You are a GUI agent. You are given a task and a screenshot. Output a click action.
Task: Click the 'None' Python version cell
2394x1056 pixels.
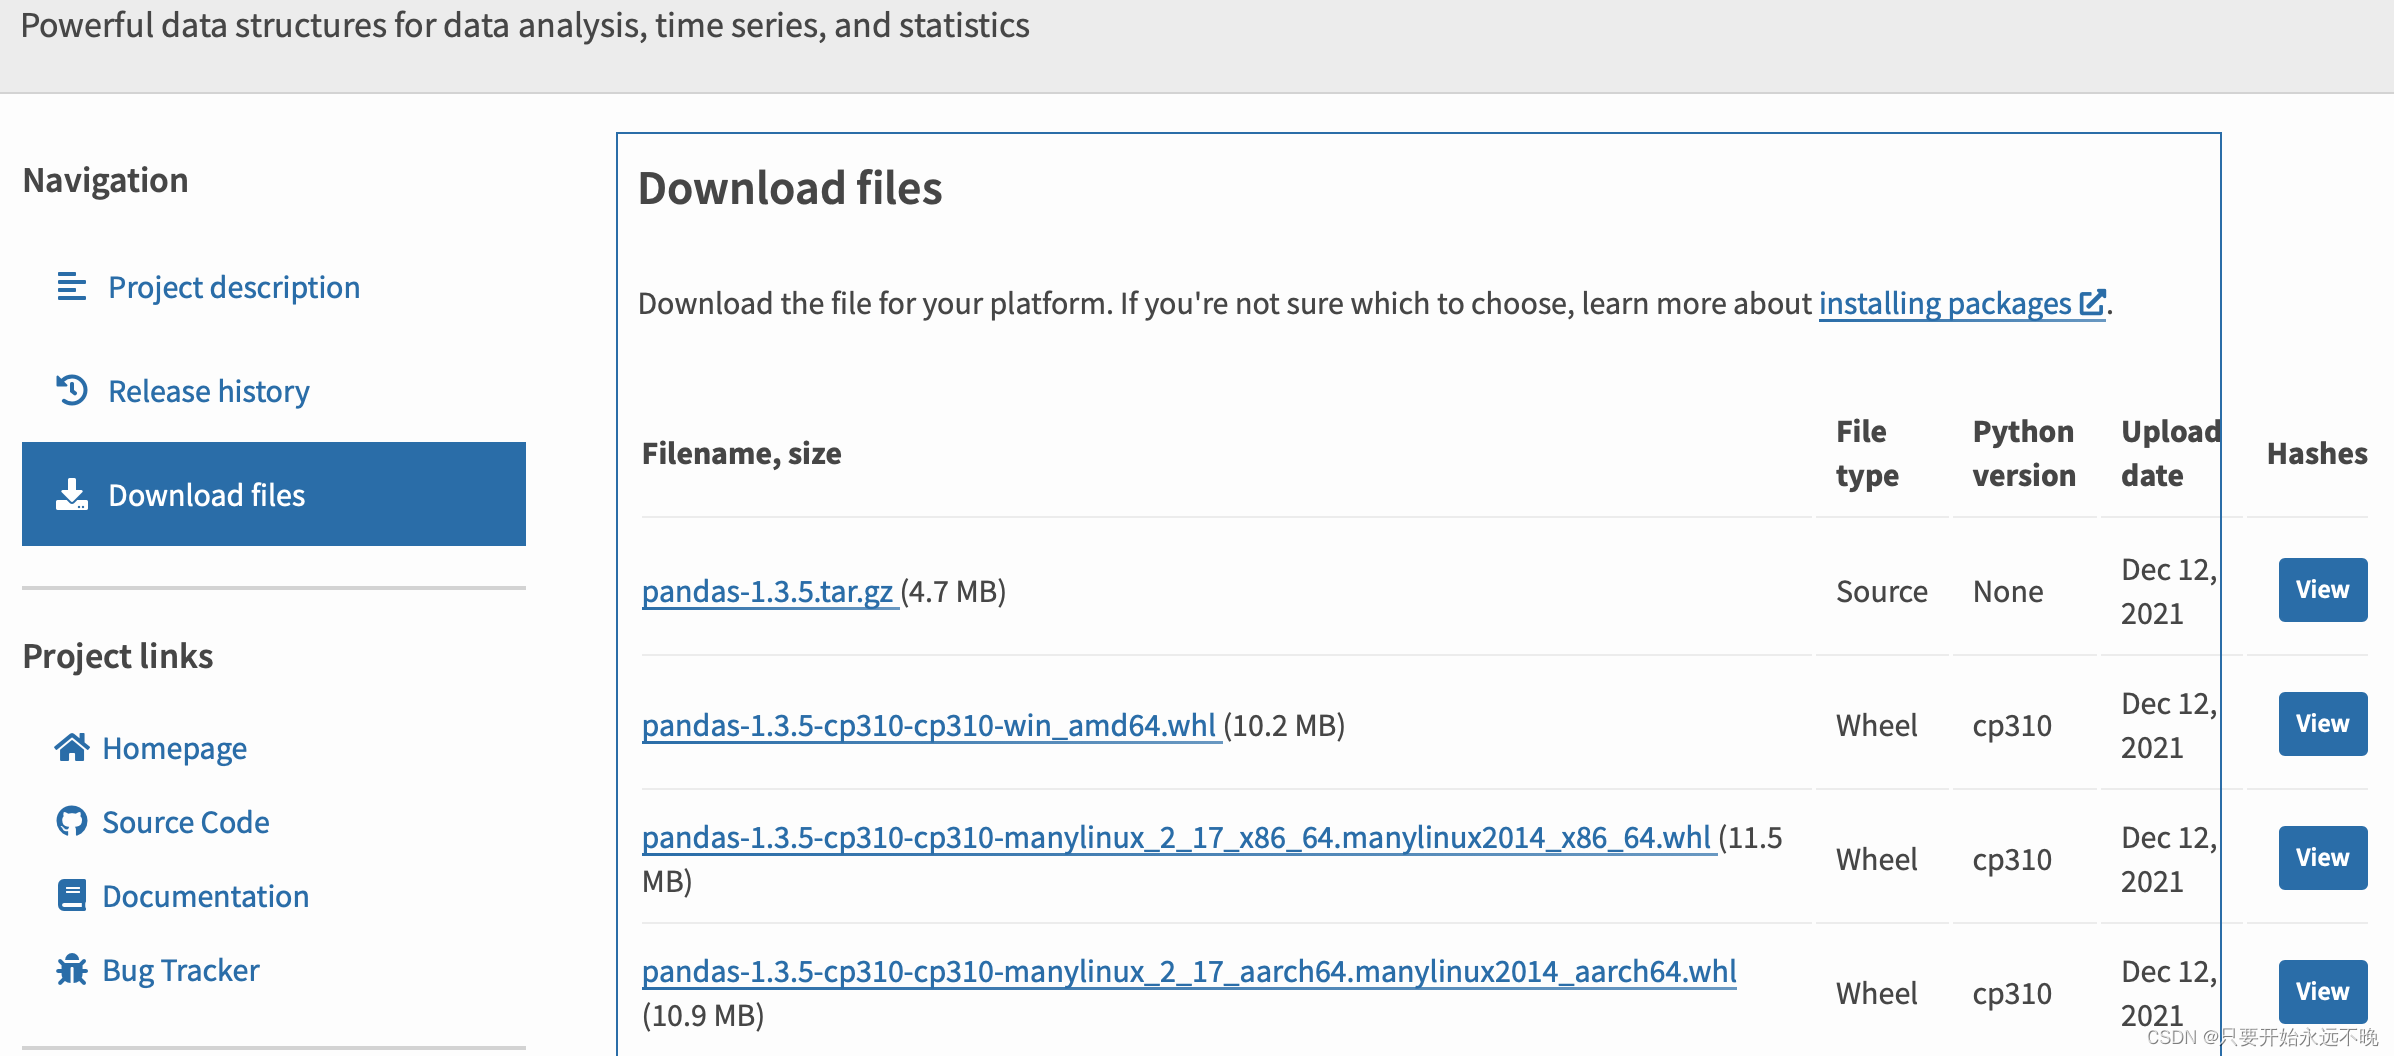(2008, 591)
